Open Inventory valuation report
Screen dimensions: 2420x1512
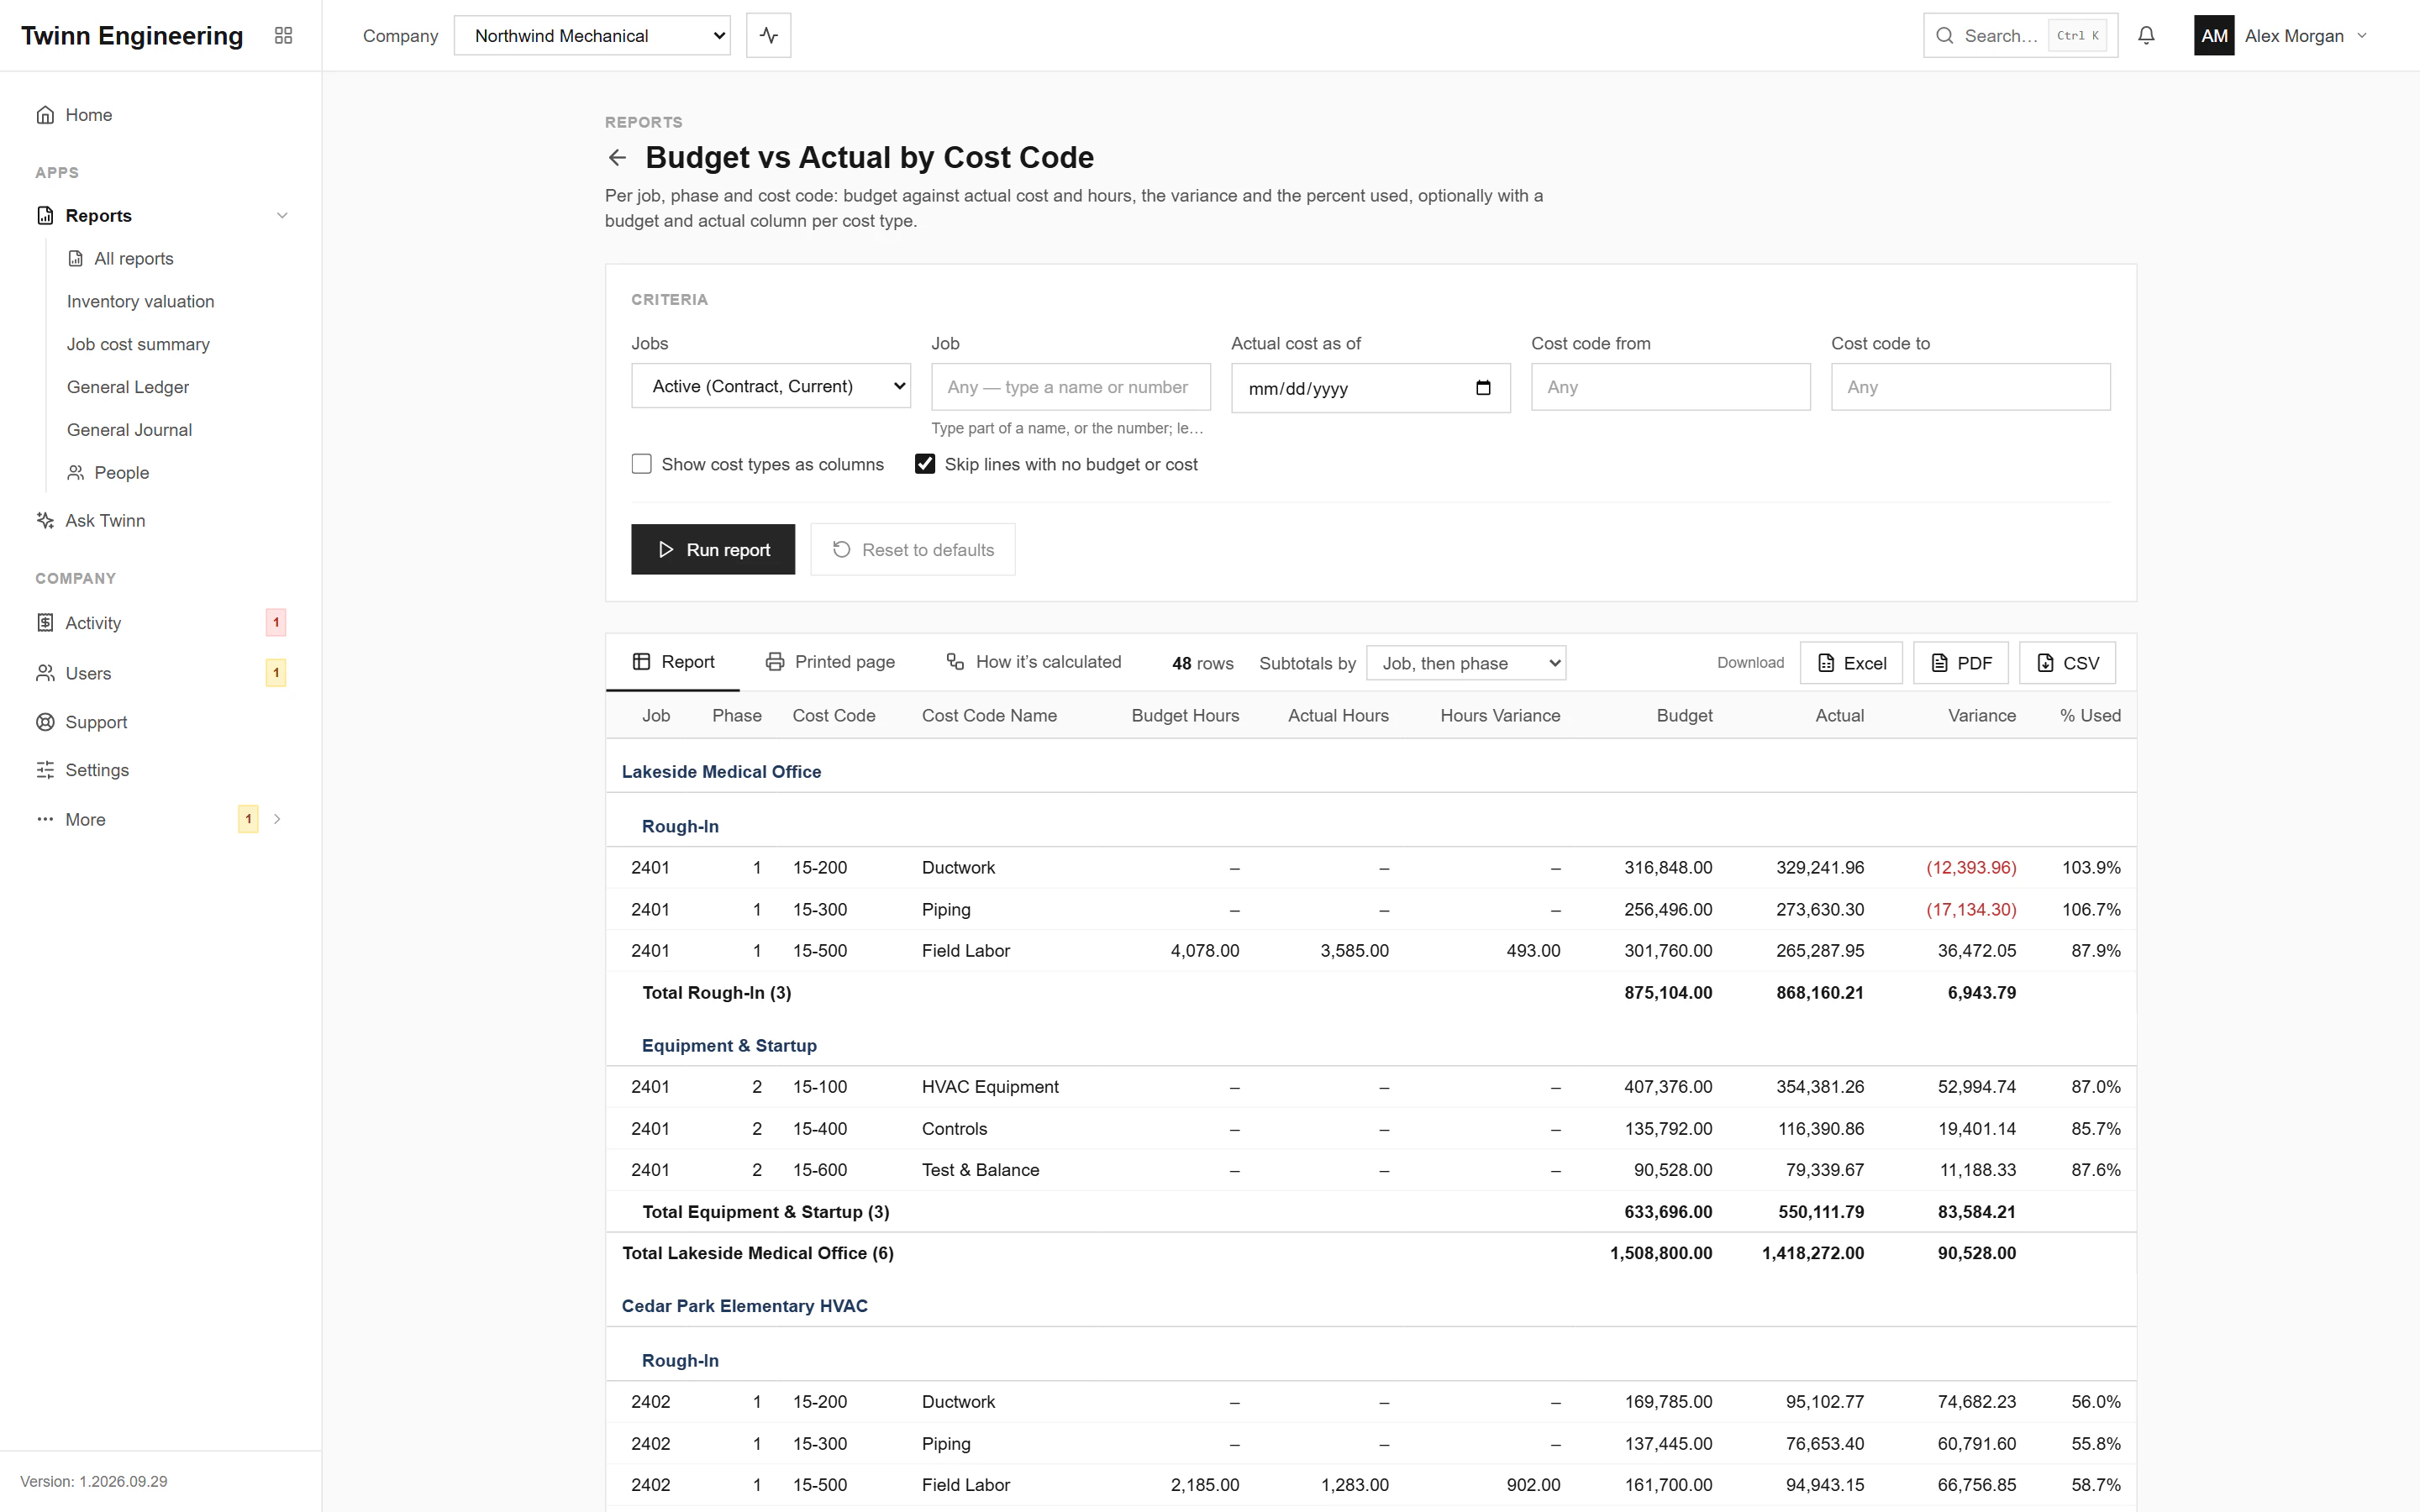coord(140,302)
